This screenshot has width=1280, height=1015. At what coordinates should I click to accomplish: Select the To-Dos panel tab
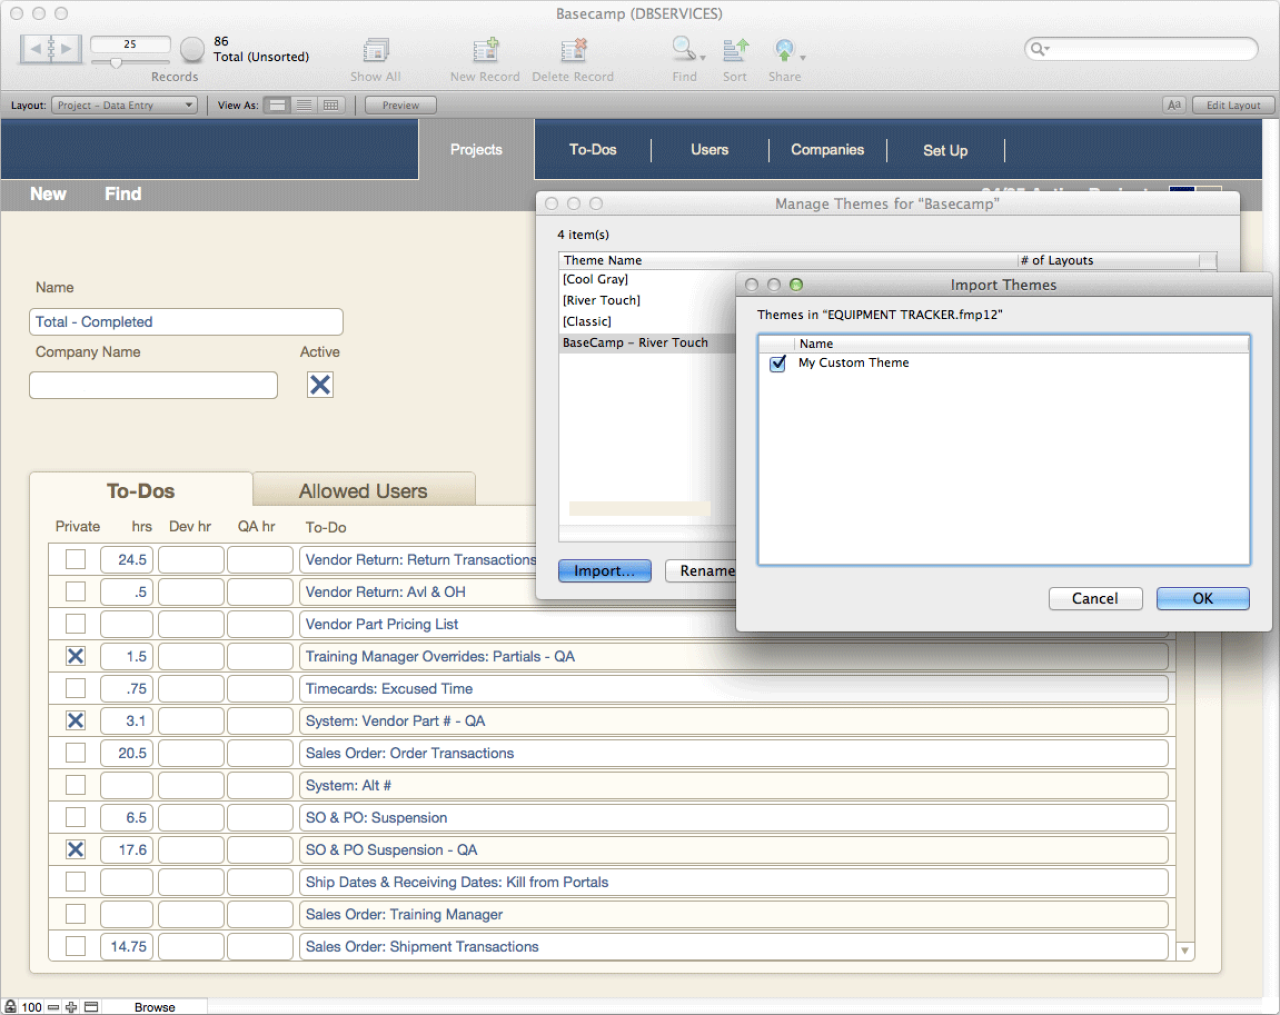[141, 491]
